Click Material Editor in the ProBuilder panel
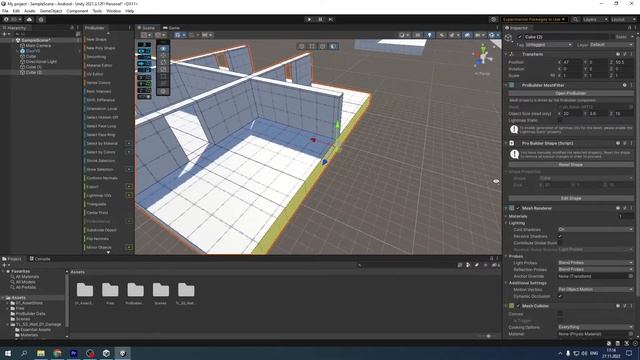The image size is (640, 360). click(99, 65)
